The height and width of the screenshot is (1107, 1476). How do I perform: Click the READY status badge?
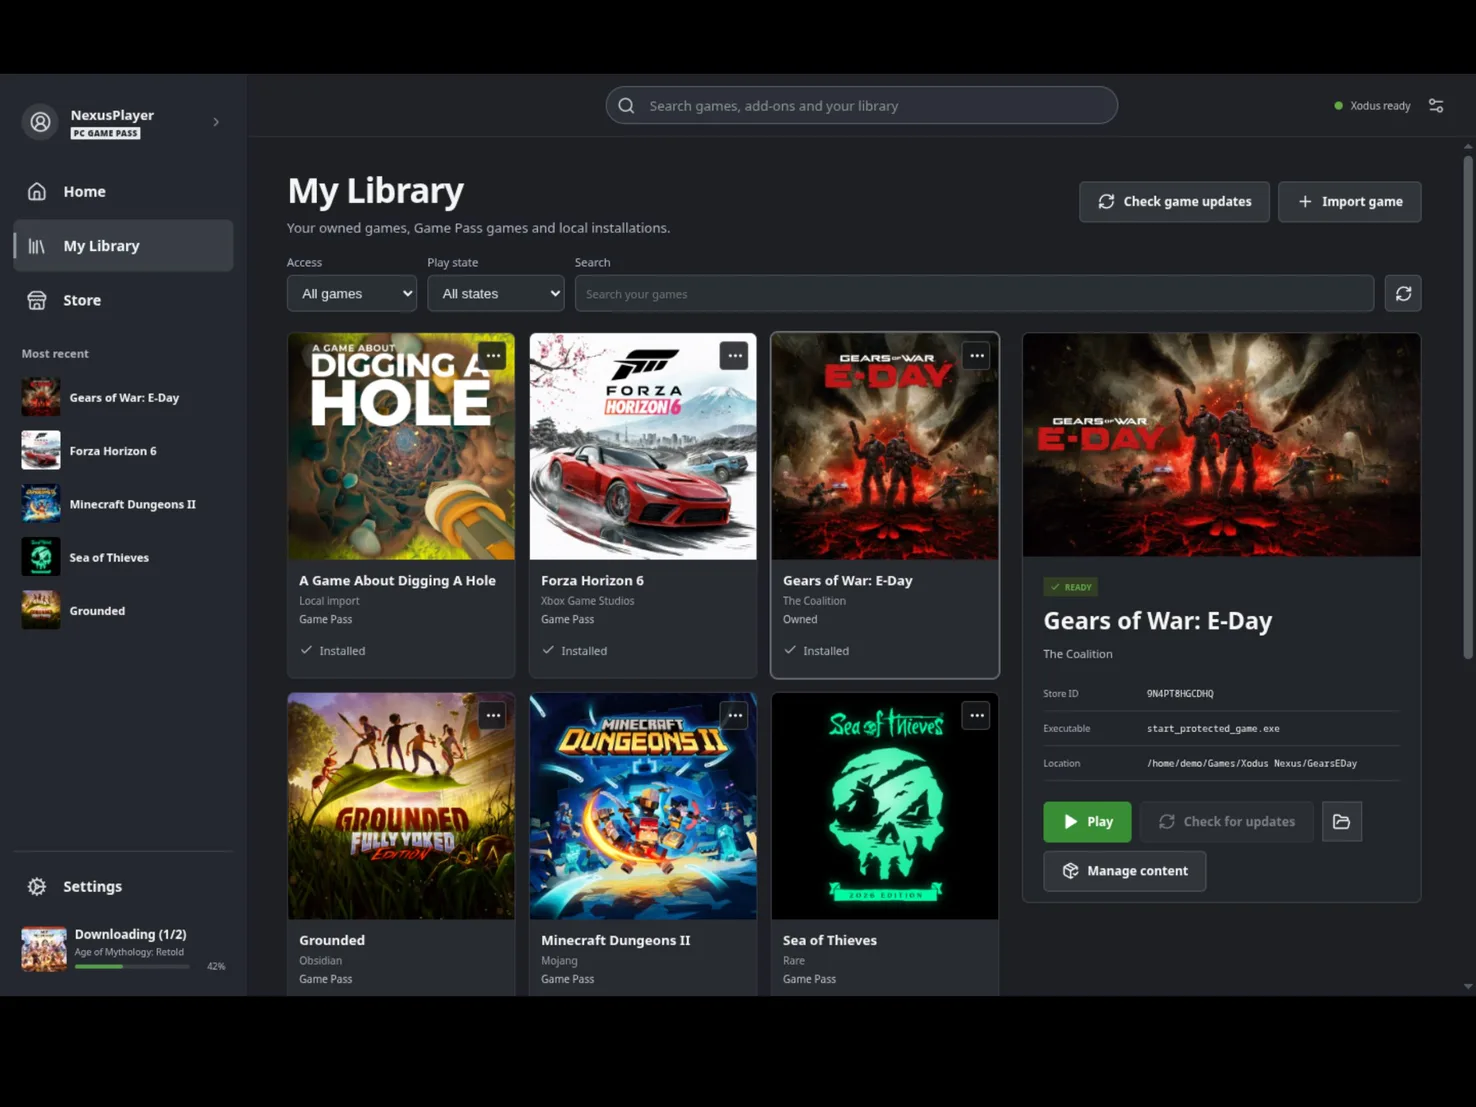tap(1070, 587)
